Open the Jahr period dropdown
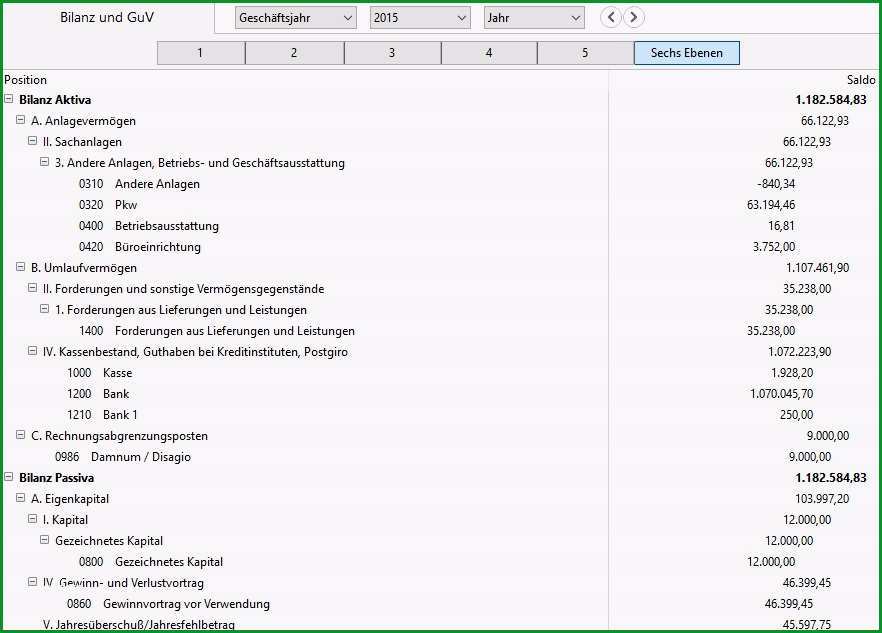 pos(534,18)
